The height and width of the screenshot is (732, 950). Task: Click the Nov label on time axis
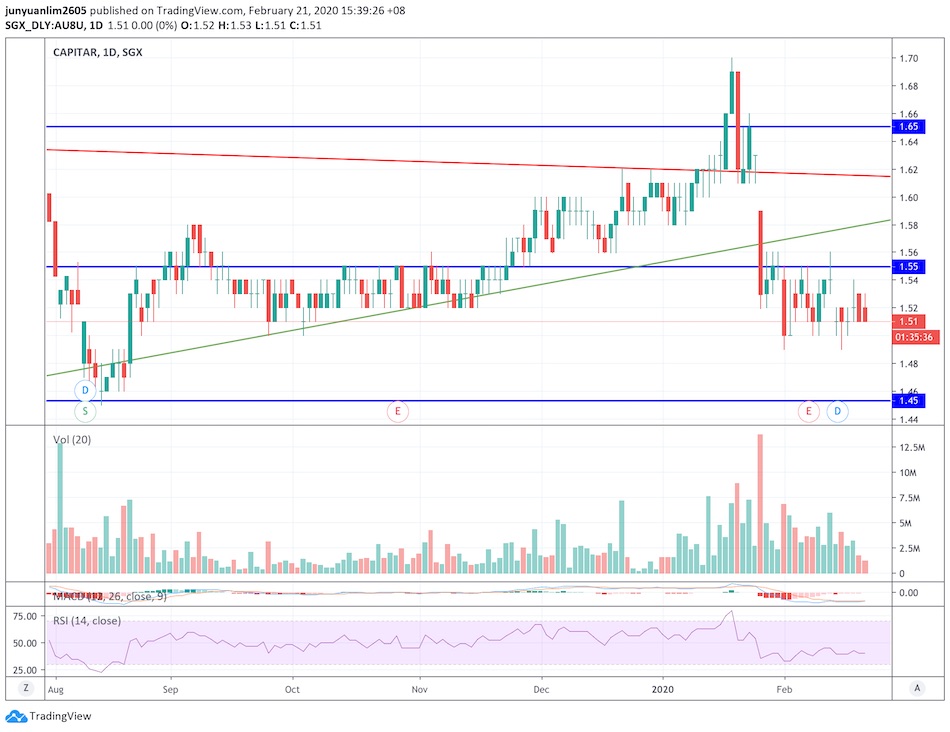[x=419, y=690]
